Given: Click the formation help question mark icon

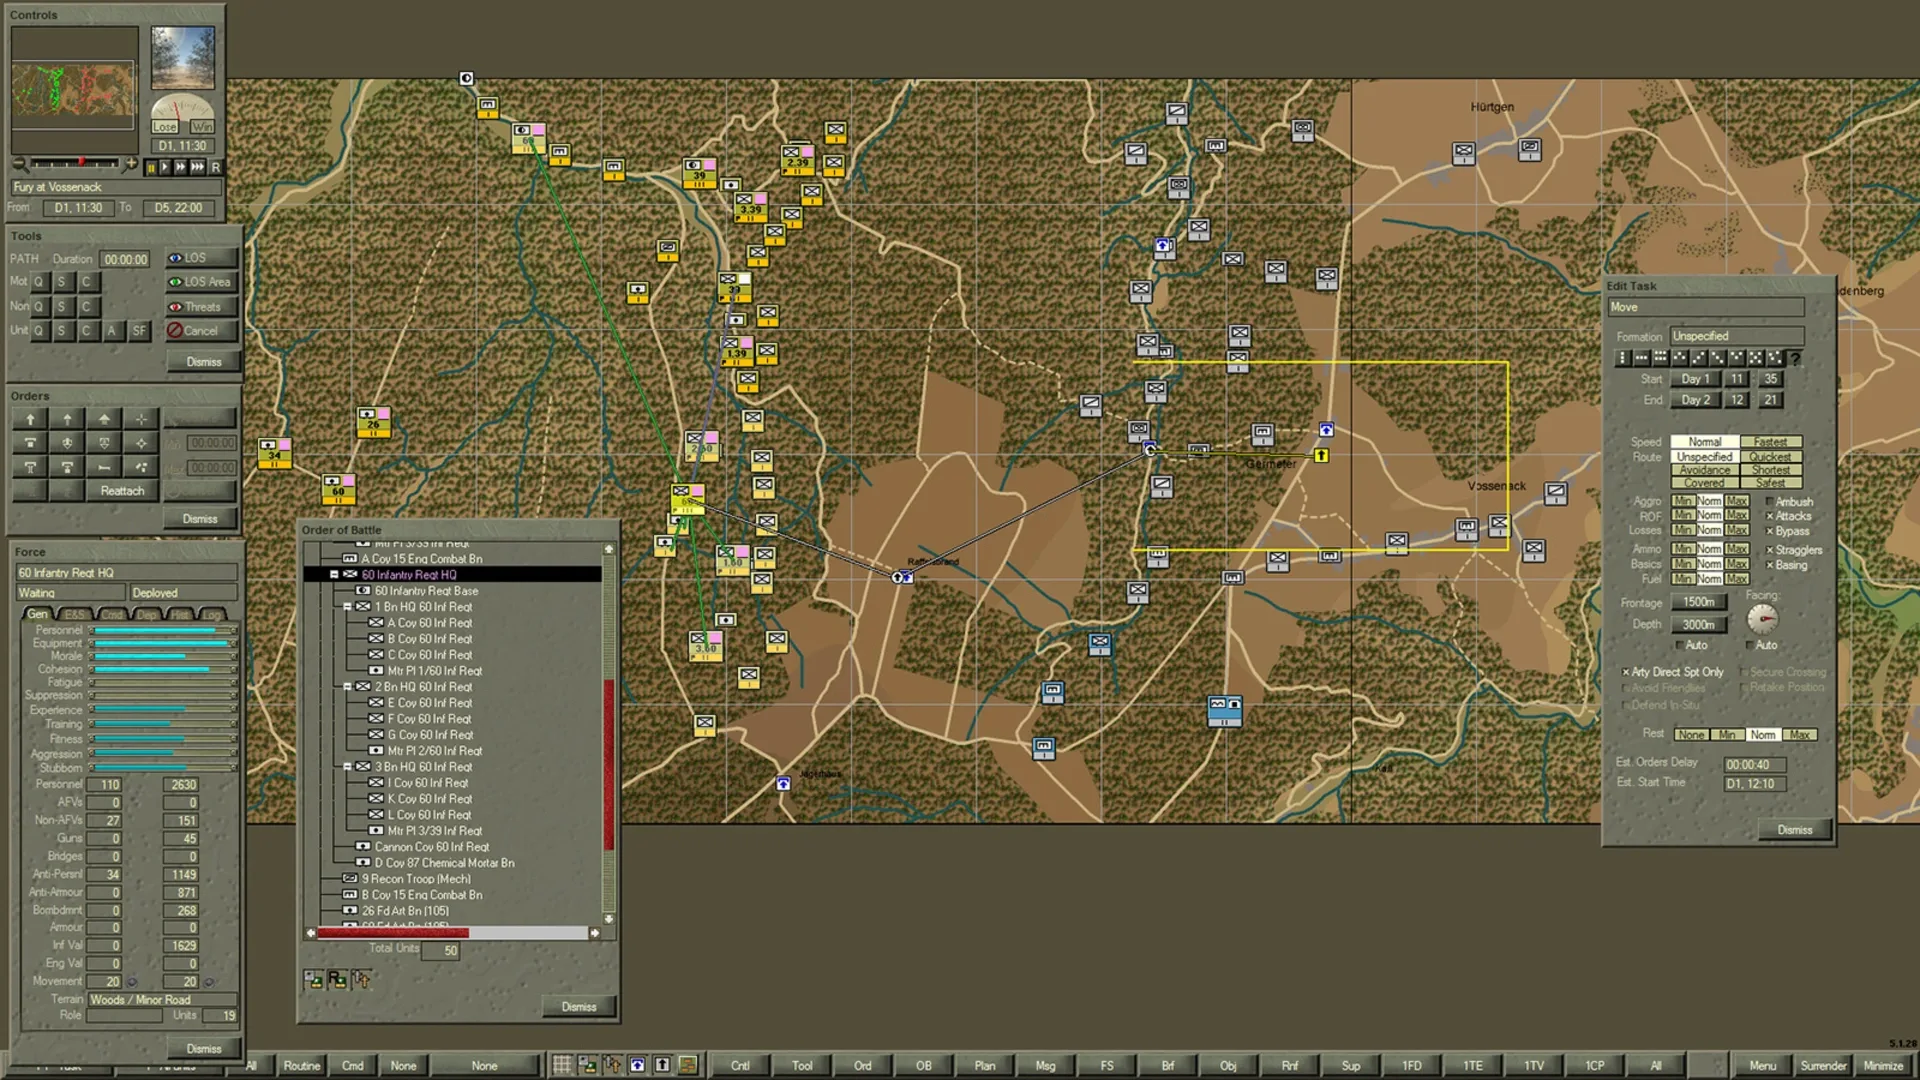Looking at the screenshot, I should (1797, 357).
